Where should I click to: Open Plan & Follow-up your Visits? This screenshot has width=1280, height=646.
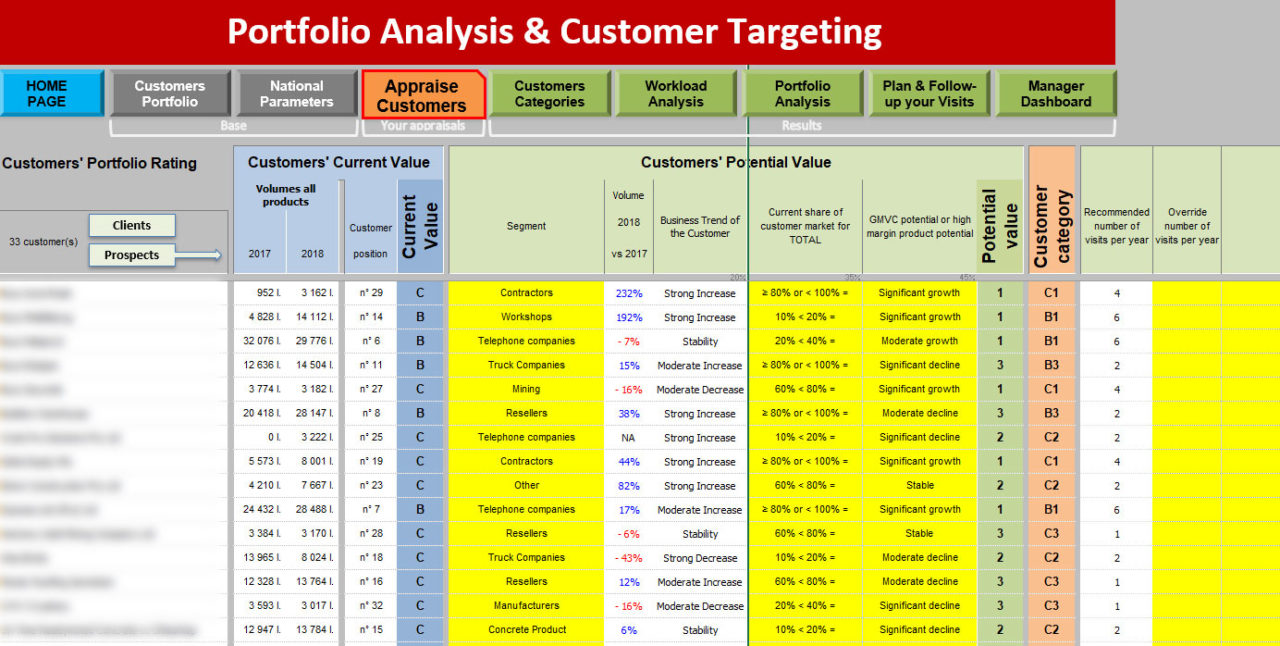929,92
